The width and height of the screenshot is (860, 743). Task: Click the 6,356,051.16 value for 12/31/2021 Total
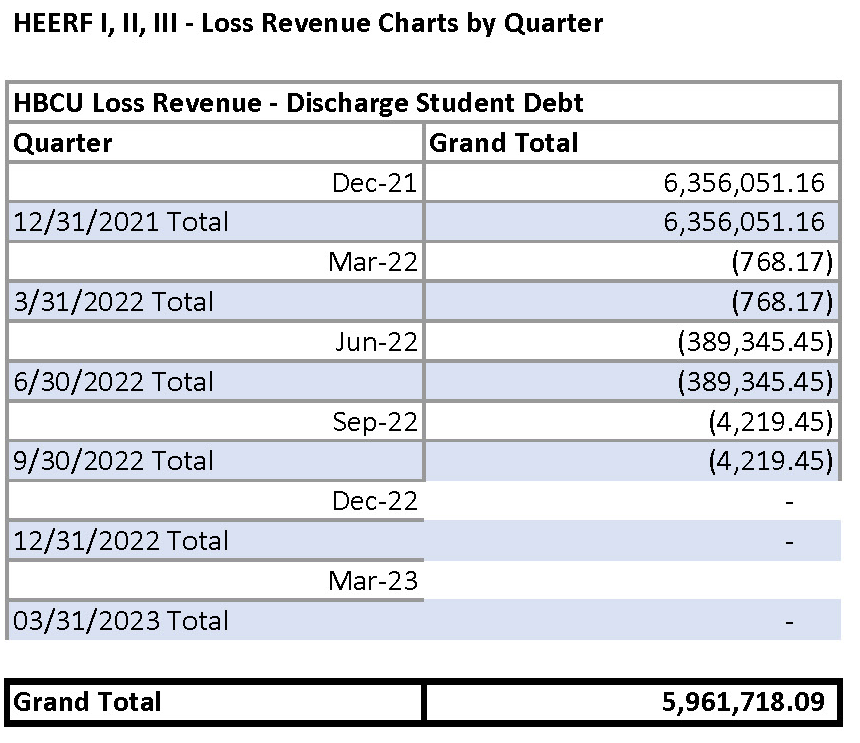tap(744, 222)
